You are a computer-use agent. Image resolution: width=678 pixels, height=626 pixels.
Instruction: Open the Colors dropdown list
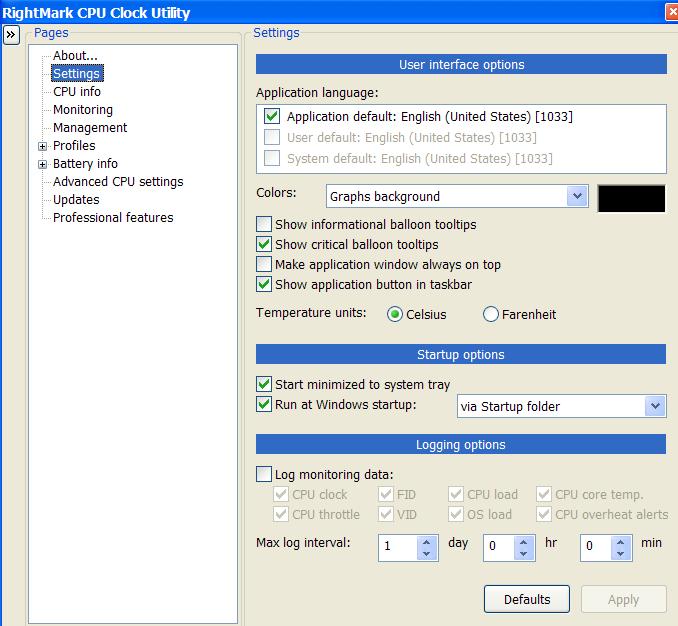pyautogui.click(x=577, y=196)
